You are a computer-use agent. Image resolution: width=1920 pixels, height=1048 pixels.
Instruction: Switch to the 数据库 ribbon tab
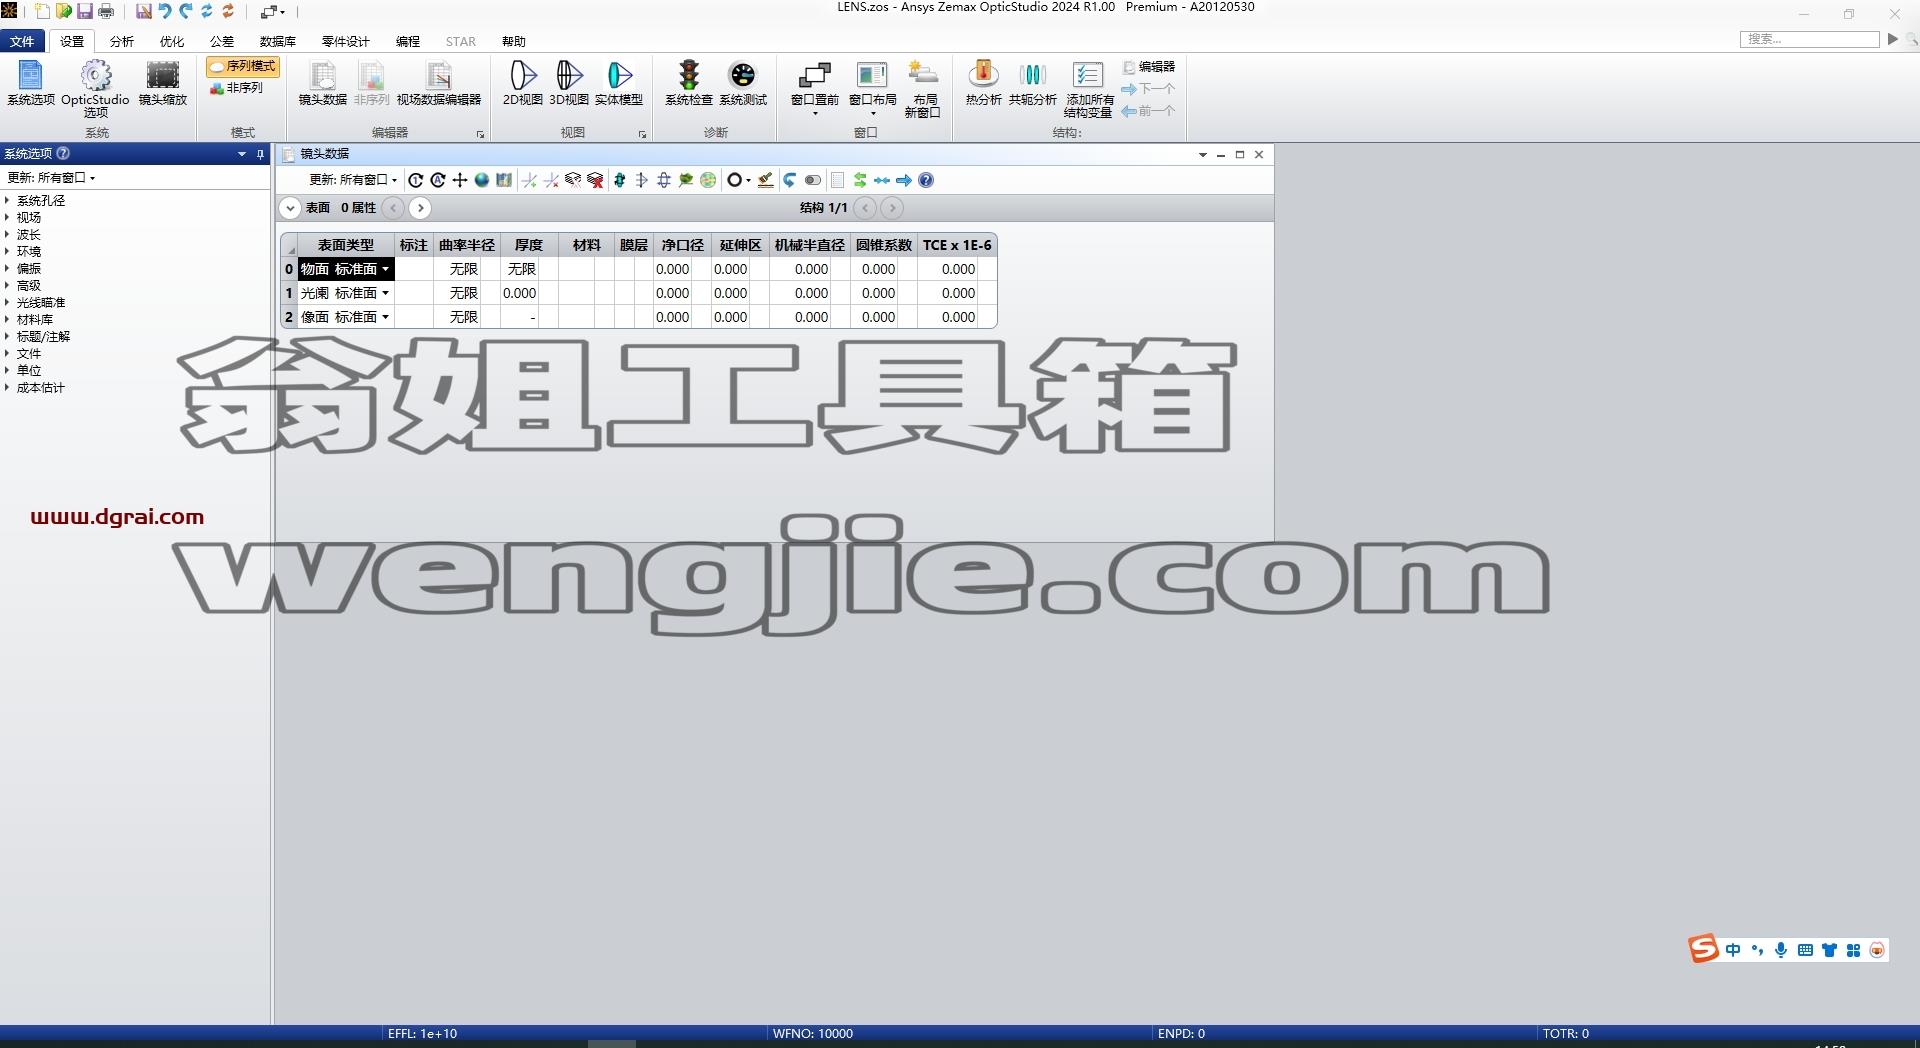pos(277,41)
